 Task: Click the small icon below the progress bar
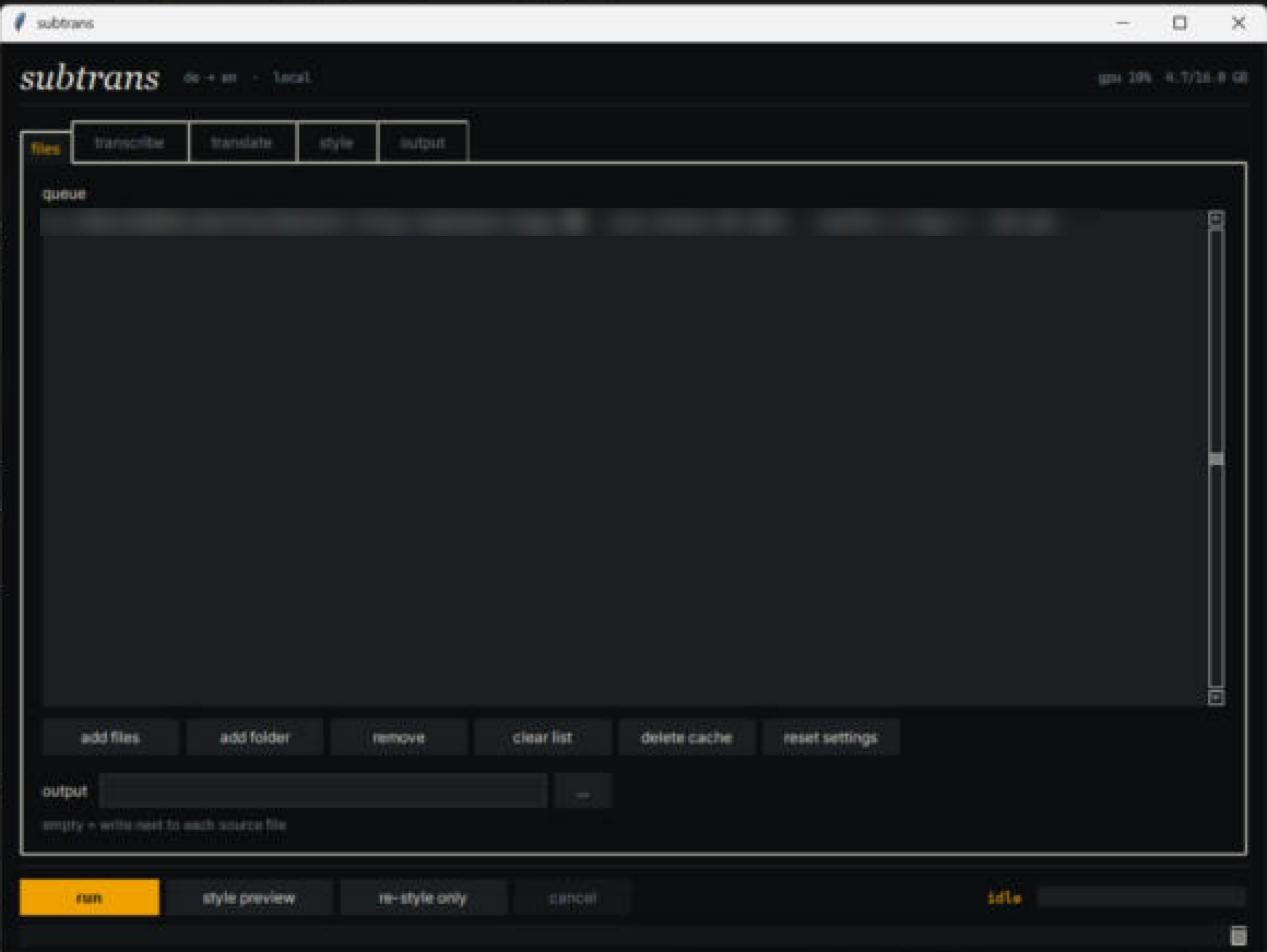point(1238,936)
